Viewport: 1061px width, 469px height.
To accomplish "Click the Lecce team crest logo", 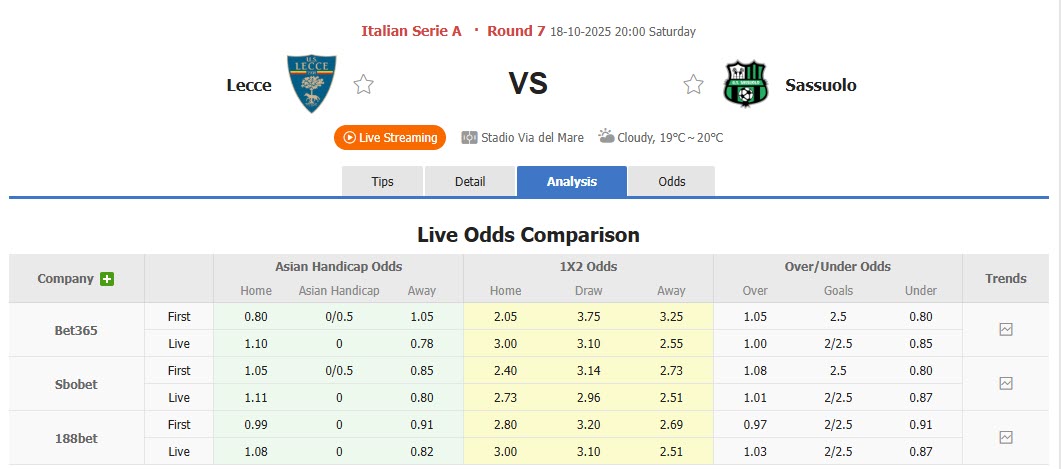I will pyautogui.click(x=311, y=84).
